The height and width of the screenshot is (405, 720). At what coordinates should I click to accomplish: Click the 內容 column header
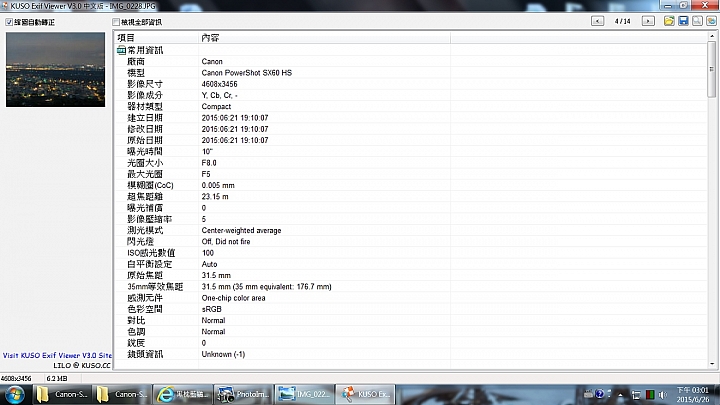pyautogui.click(x=324, y=38)
